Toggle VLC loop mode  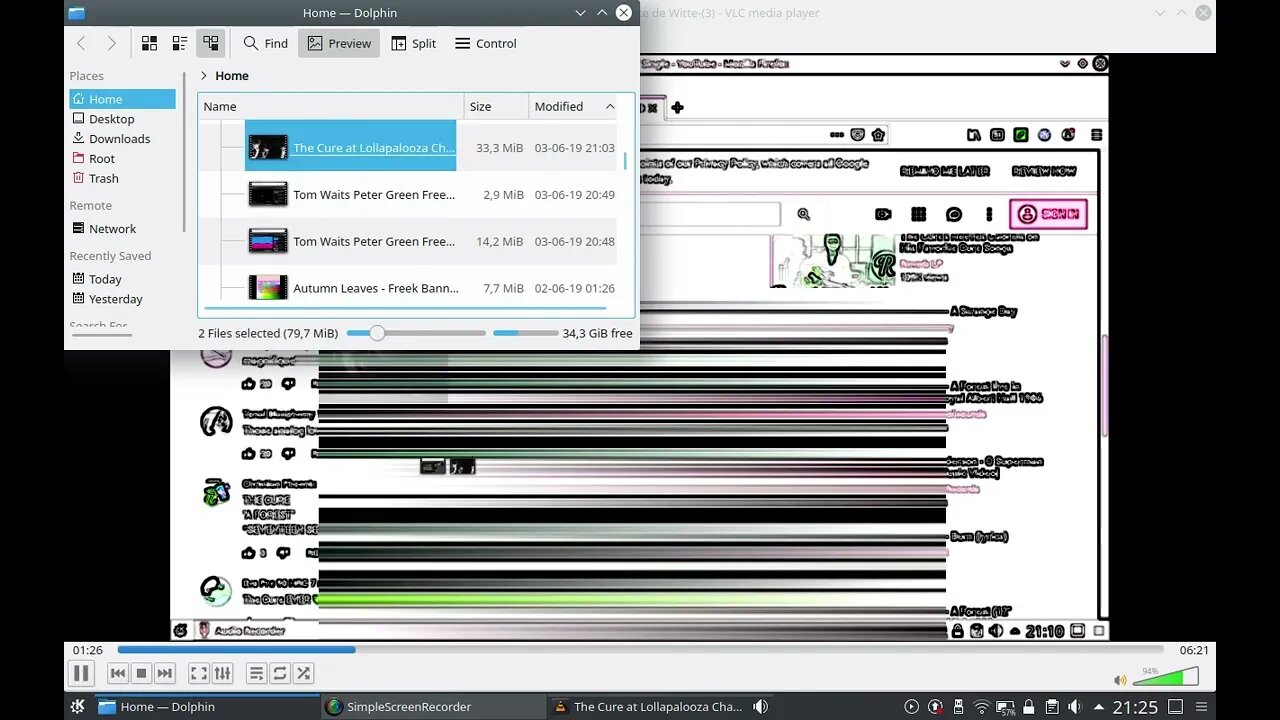(280, 674)
